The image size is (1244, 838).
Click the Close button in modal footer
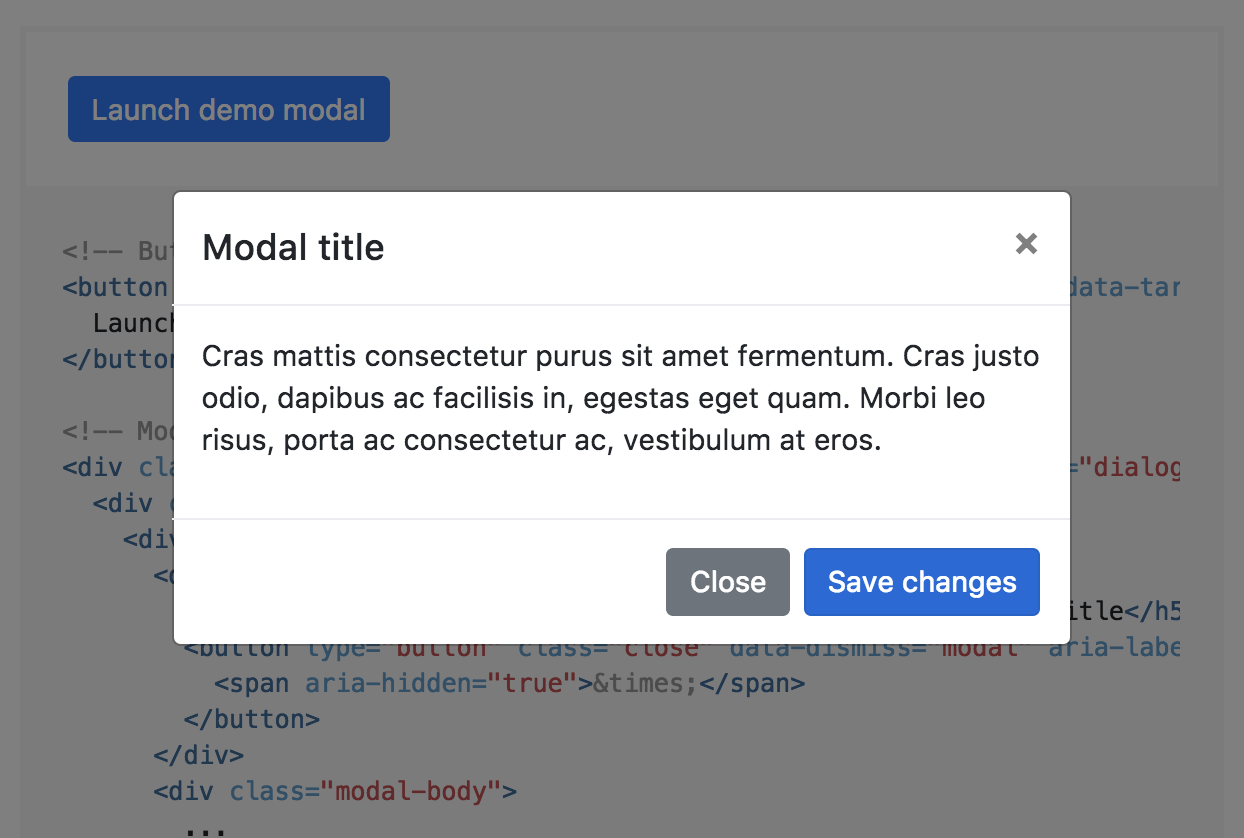click(727, 581)
